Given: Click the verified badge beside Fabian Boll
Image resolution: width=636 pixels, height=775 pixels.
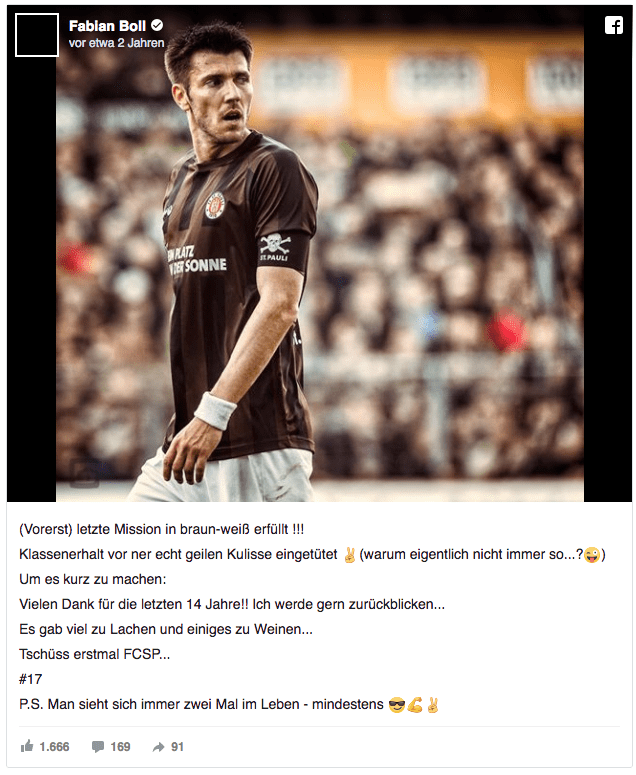Looking at the screenshot, I should coord(157,25).
